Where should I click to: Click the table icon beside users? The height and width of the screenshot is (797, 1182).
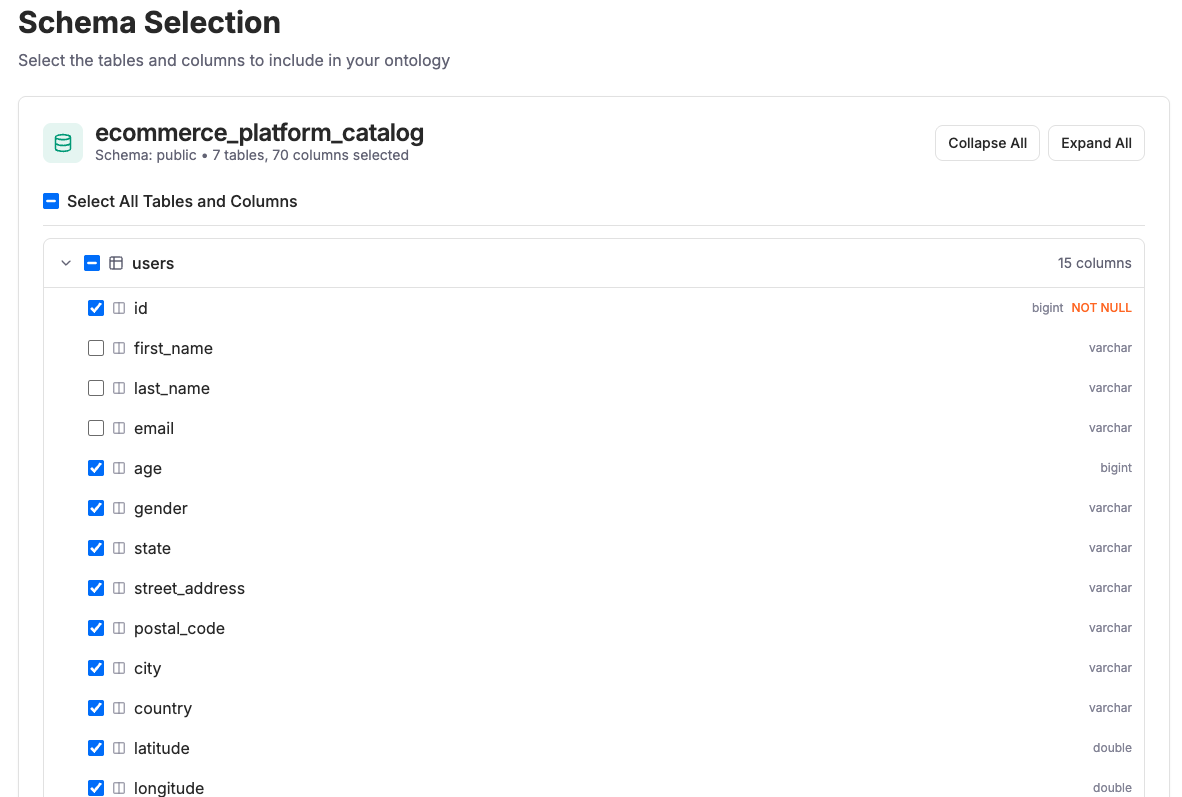pos(116,263)
